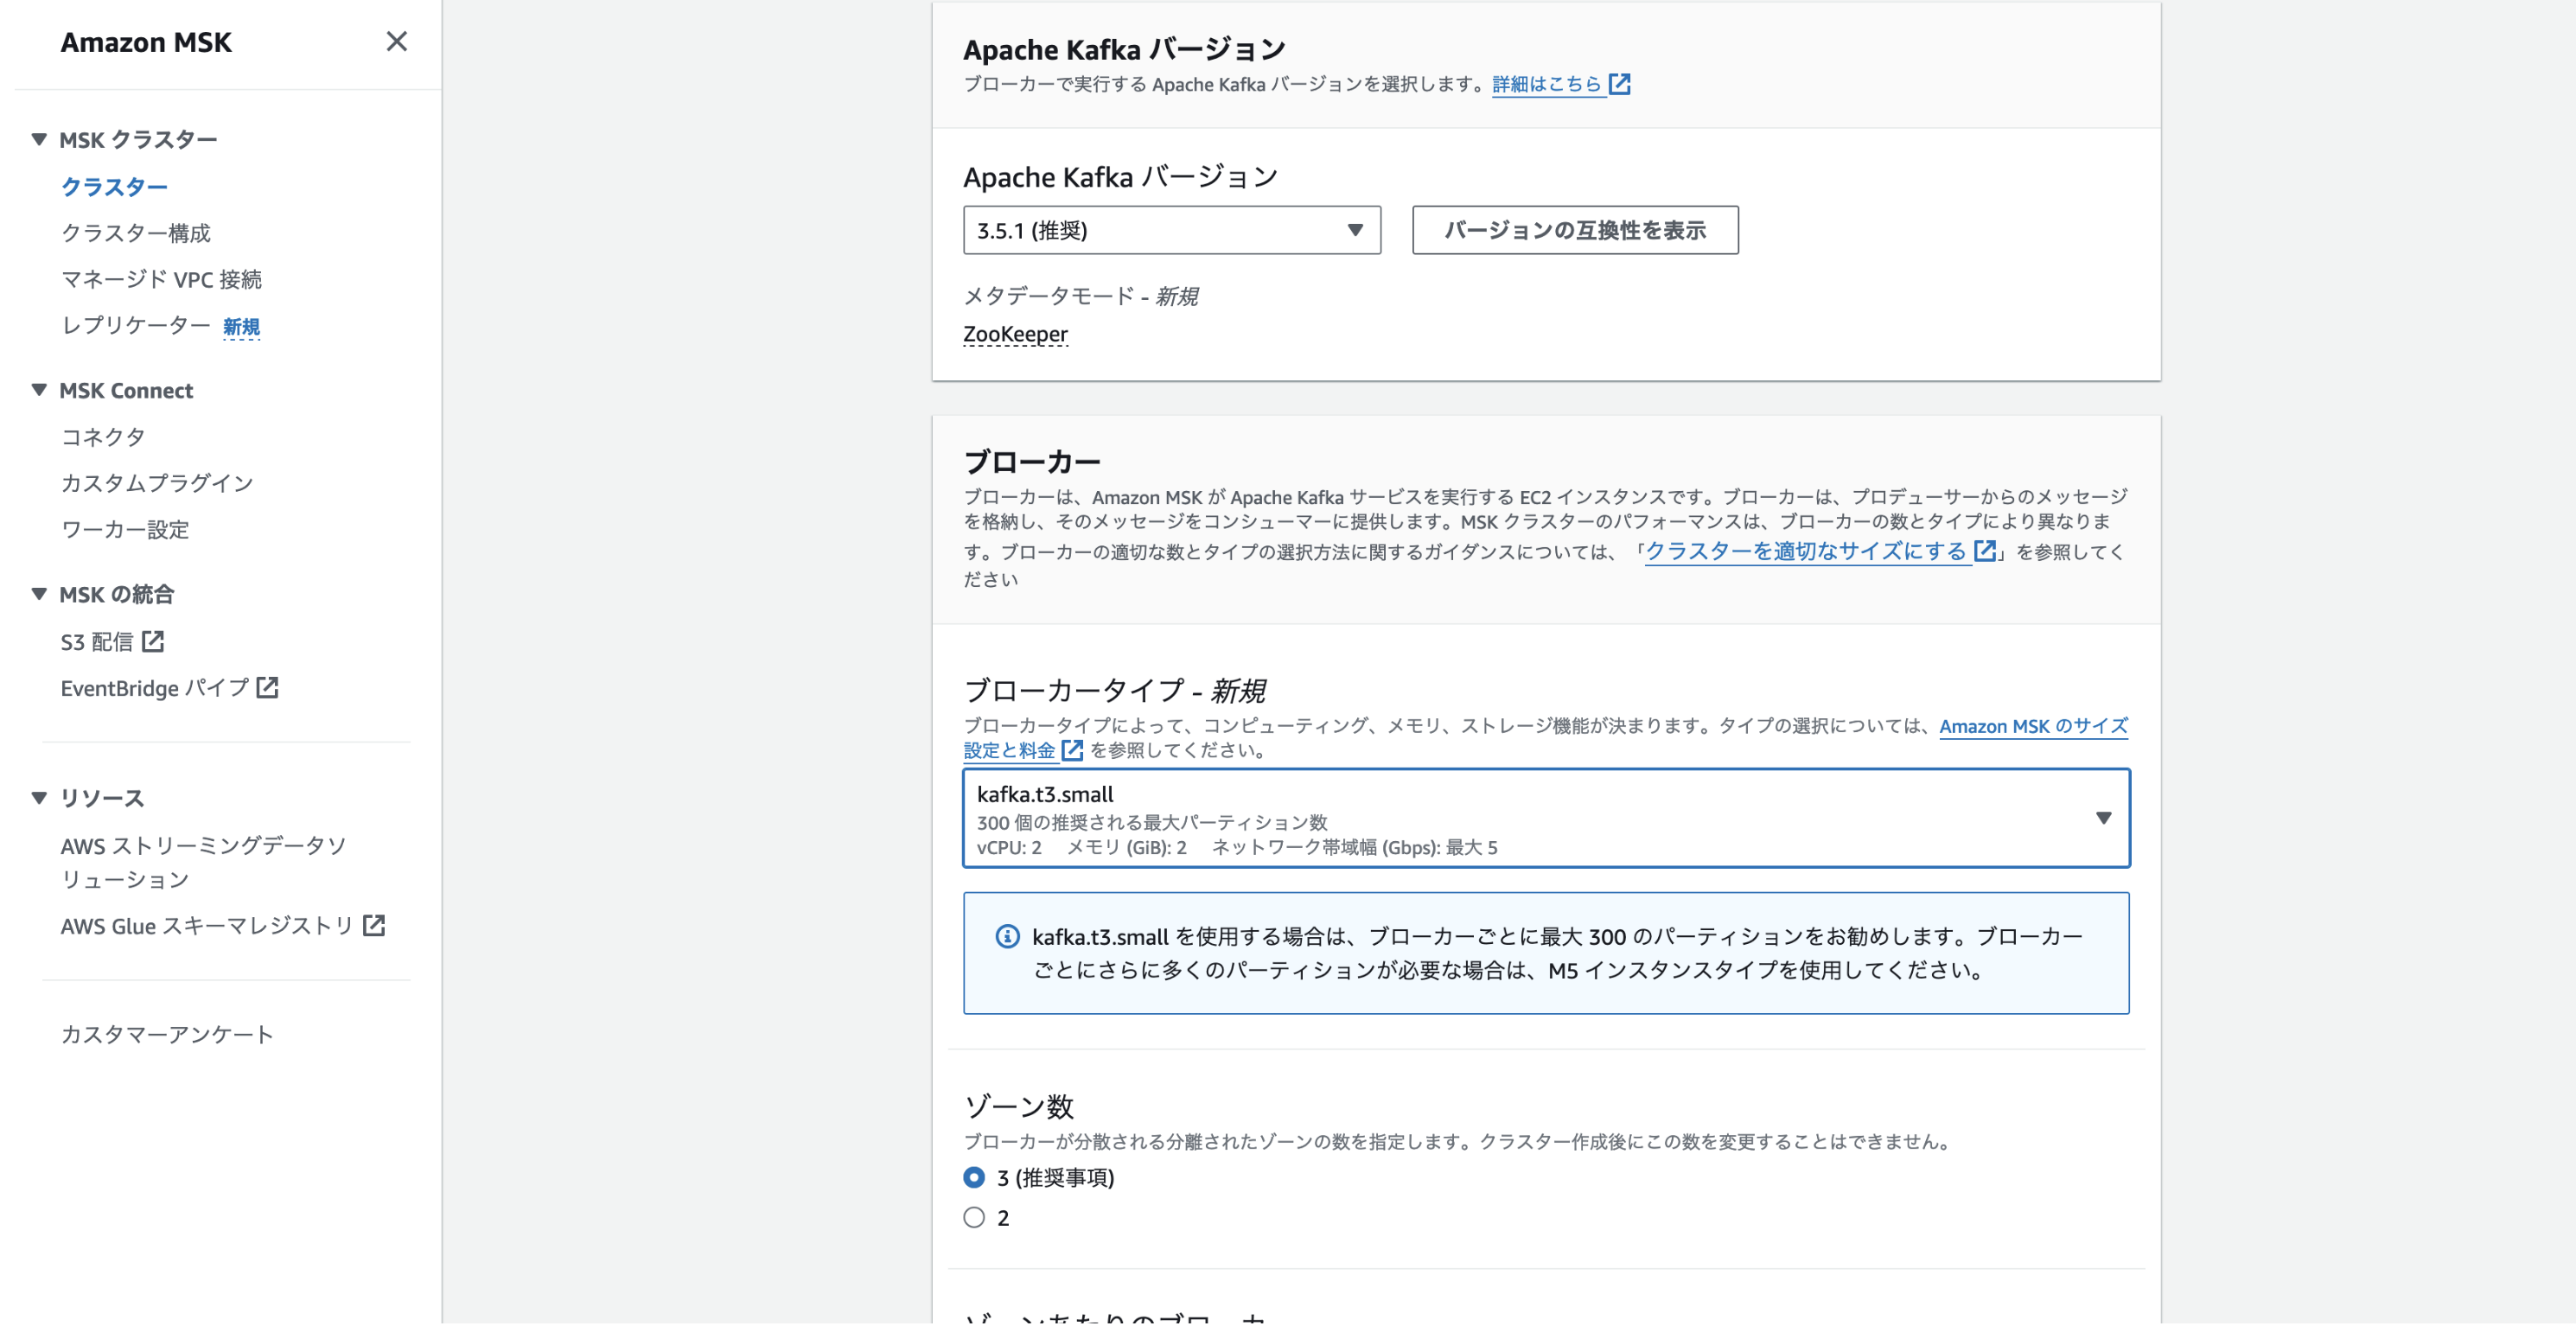Collapse the リソース sidebar section
2576x1326 pixels.
point(39,797)
